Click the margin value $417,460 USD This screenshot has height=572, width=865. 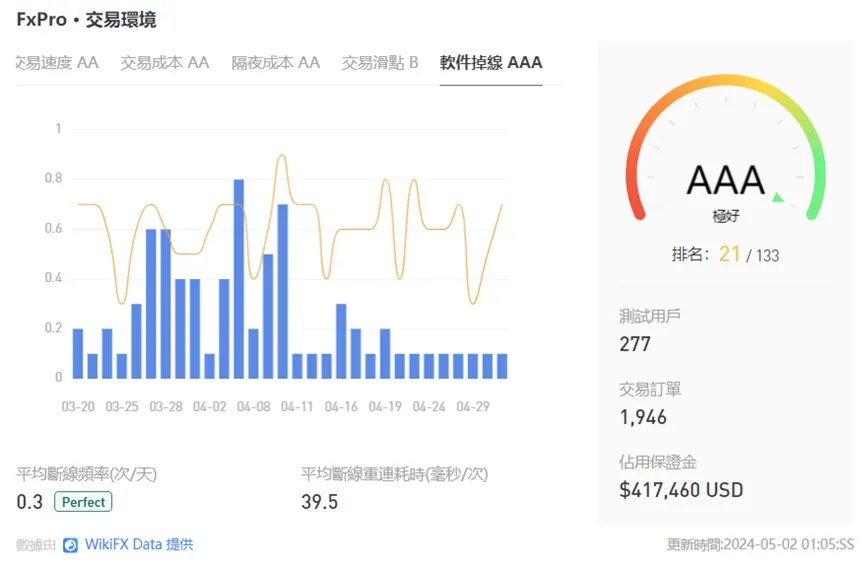pos(681,490)
